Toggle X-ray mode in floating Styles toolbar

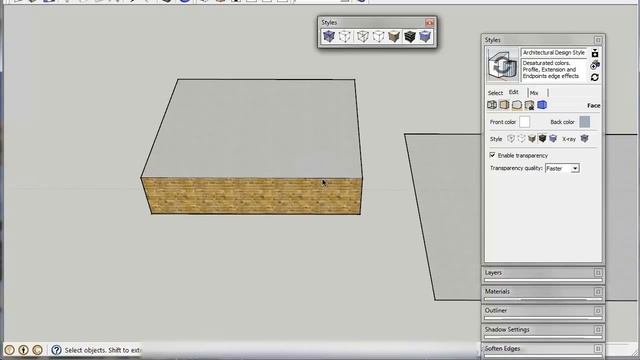[329, 36]
